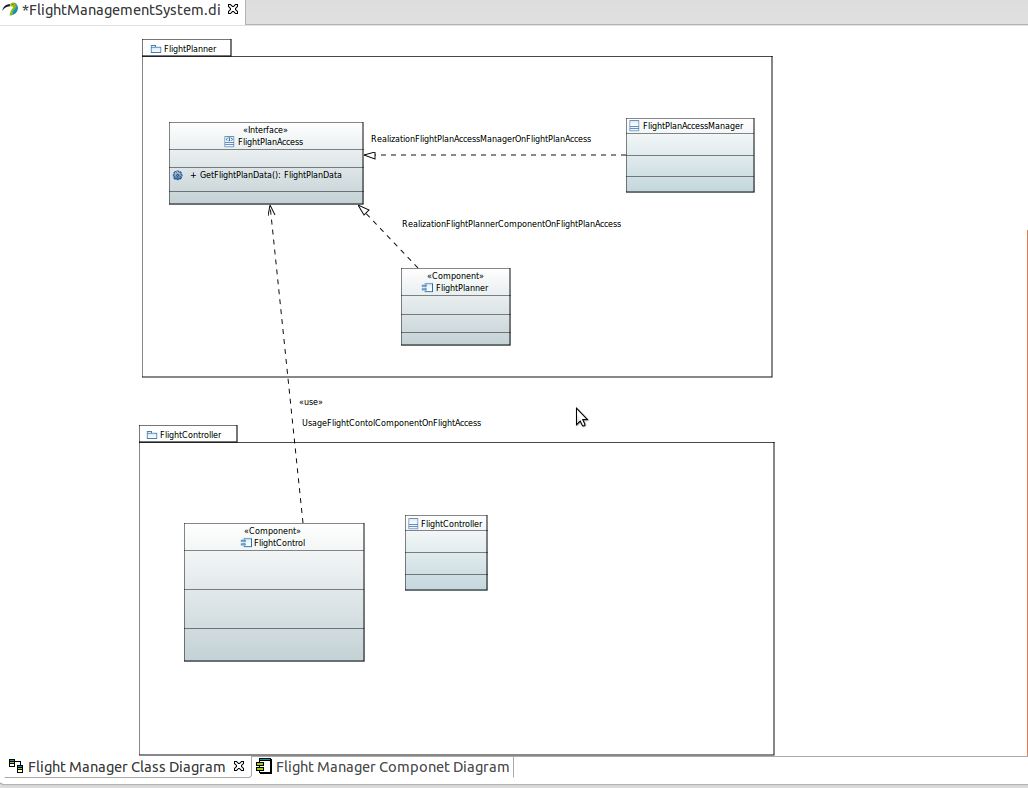Click the Papyrus file icon on editor tab
Viewport: 1028px width, 788px height.
[10, 10]
